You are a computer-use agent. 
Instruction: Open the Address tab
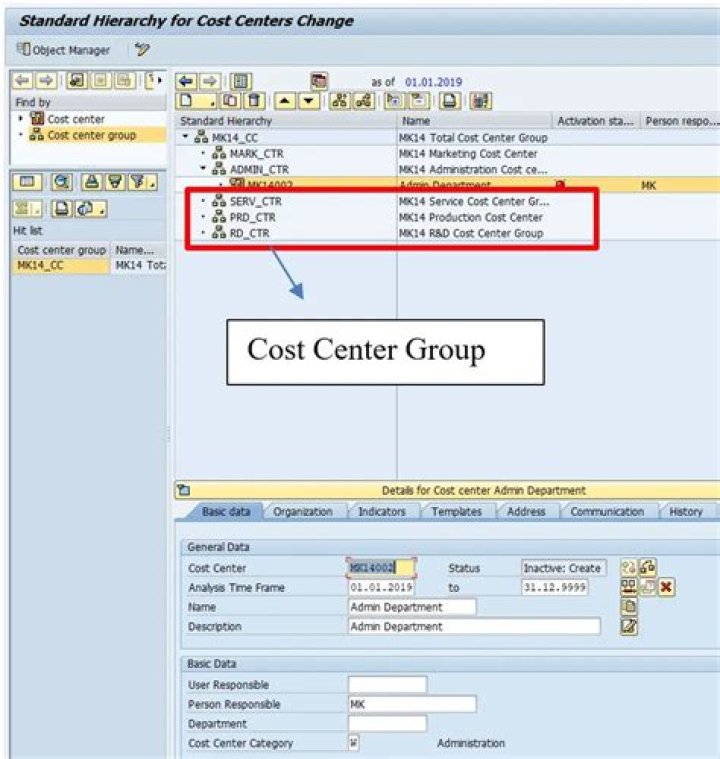pyautogui.click(x=526, y=512)
